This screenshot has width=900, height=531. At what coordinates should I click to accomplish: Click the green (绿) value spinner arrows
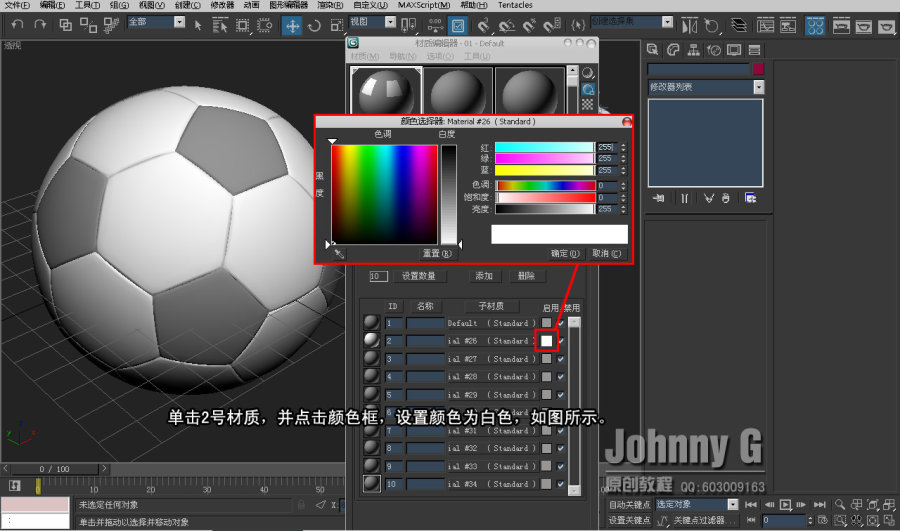[x=623, y=158]
